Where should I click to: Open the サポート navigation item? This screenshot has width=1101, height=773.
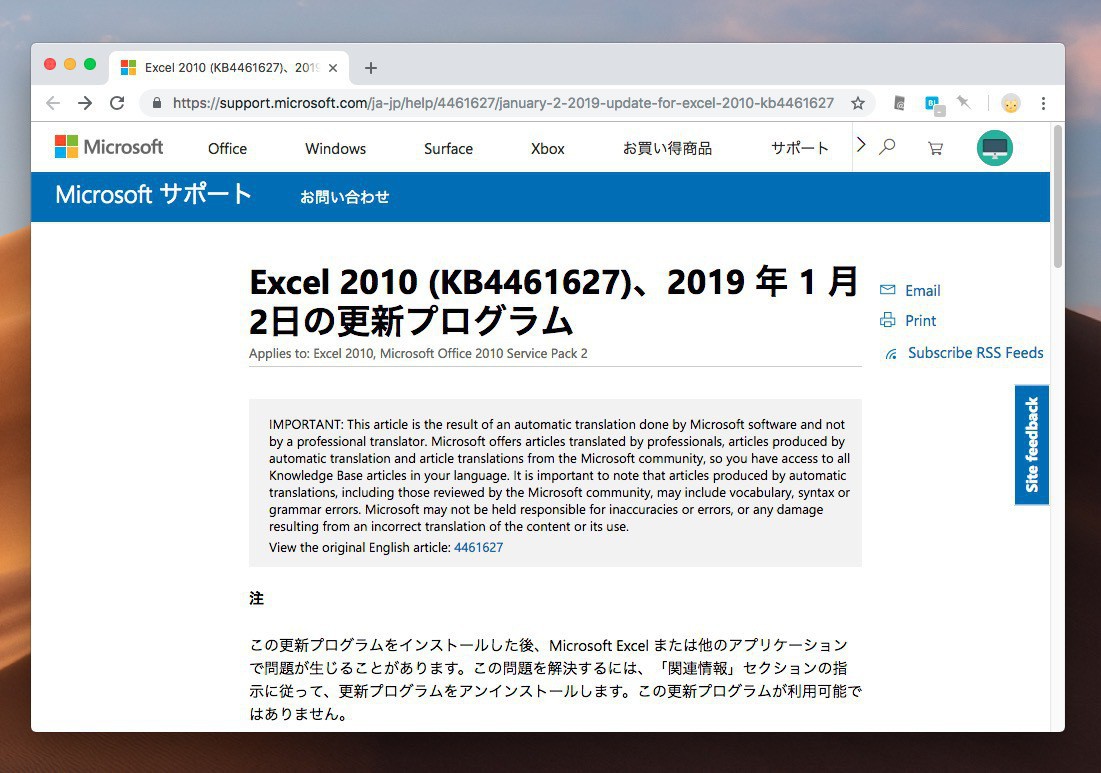800,148
